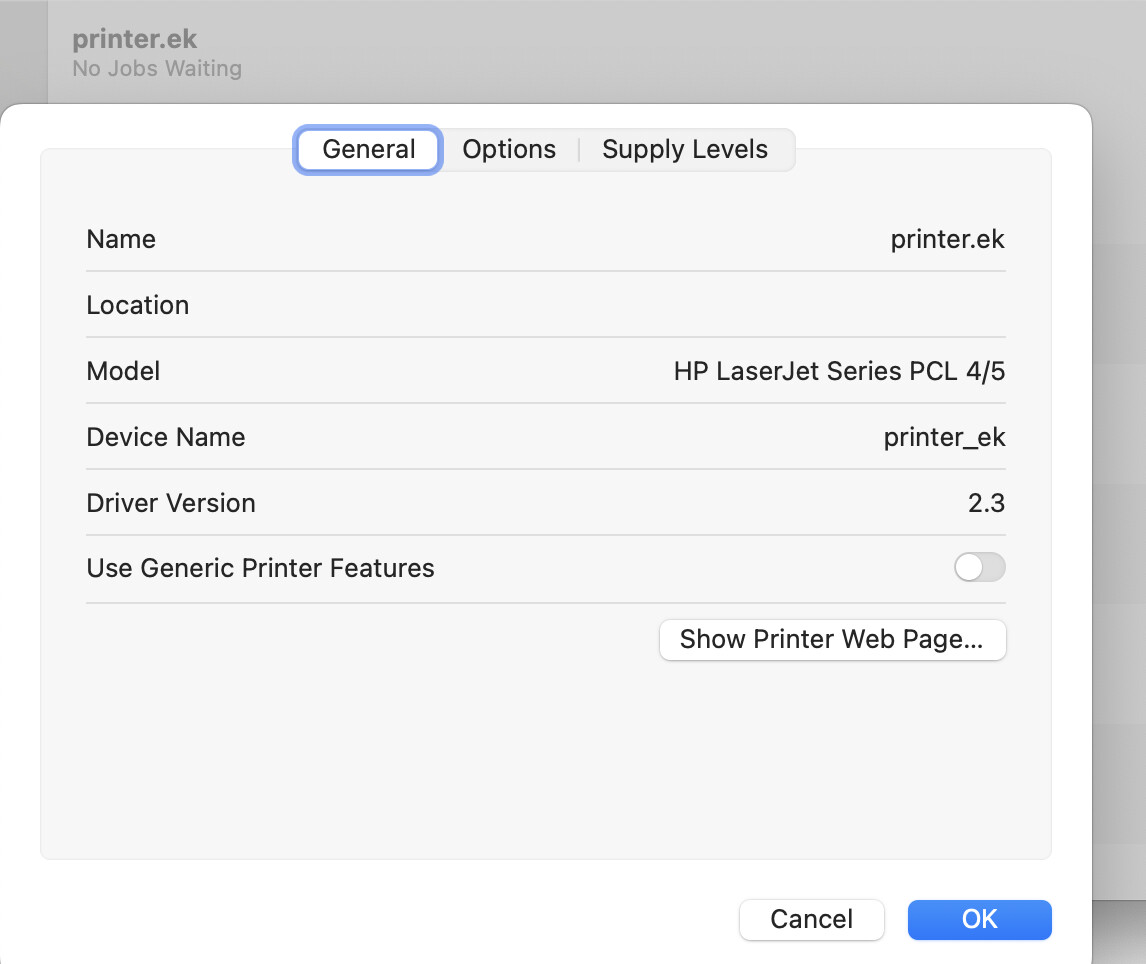The width and height of the screenshot is (1146, 964).
Task: Enable the Use Generic Printer Features switch
Action: 979,568
